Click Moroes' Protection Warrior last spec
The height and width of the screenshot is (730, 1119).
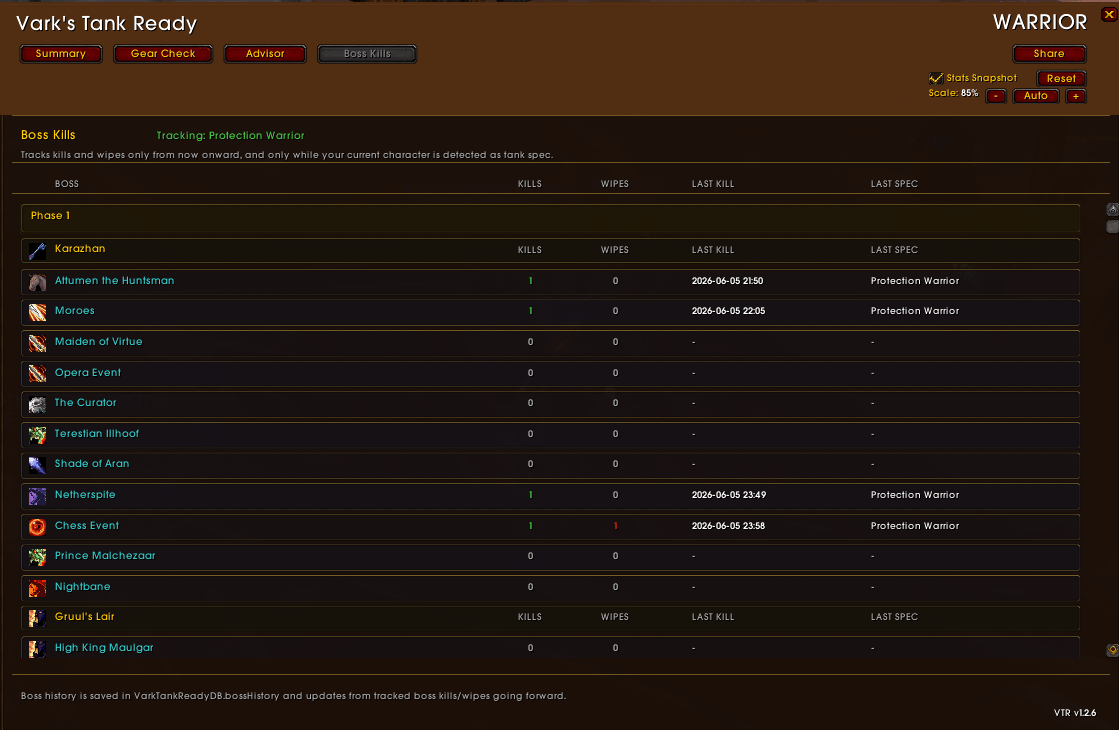(x=914, y=311)
